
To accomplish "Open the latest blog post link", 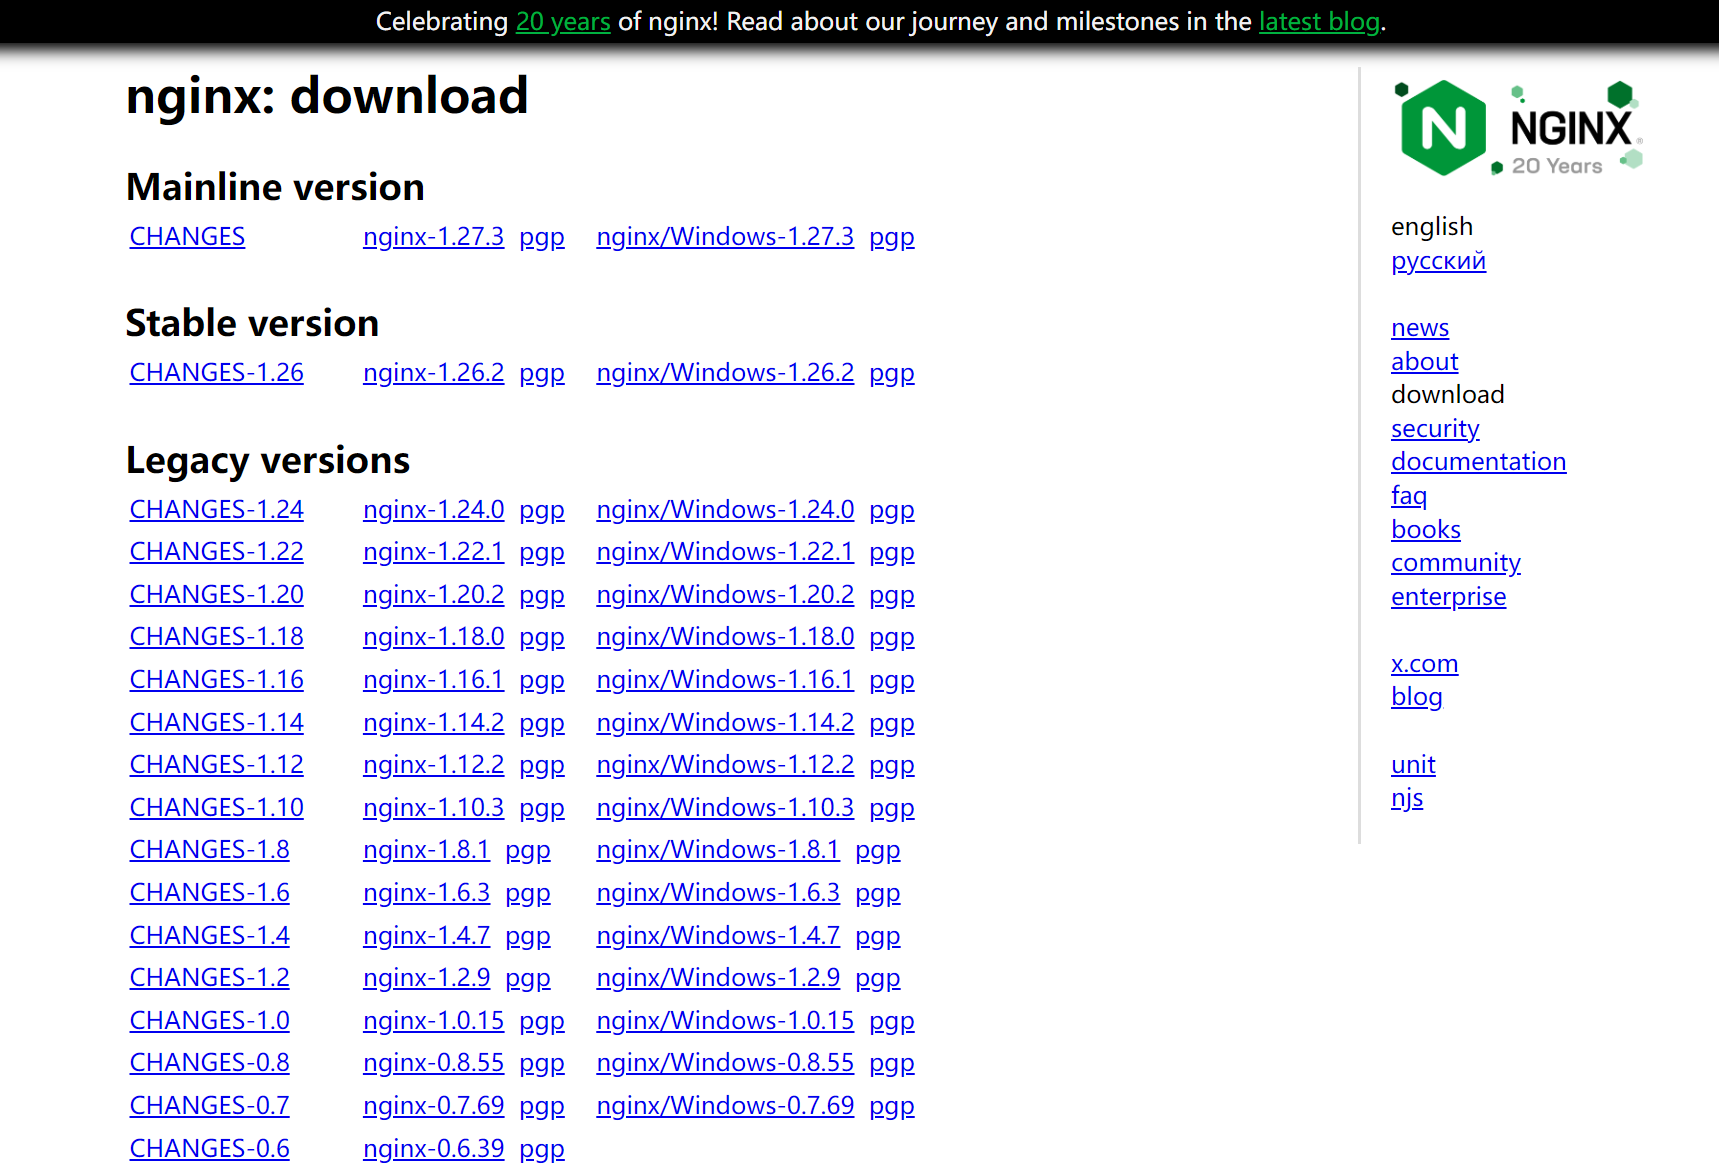I will (x=1318, y=21).
